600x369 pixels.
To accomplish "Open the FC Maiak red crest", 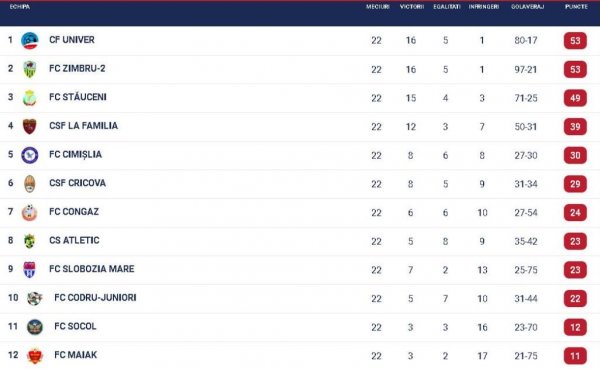I will click(x=35, y=356).
